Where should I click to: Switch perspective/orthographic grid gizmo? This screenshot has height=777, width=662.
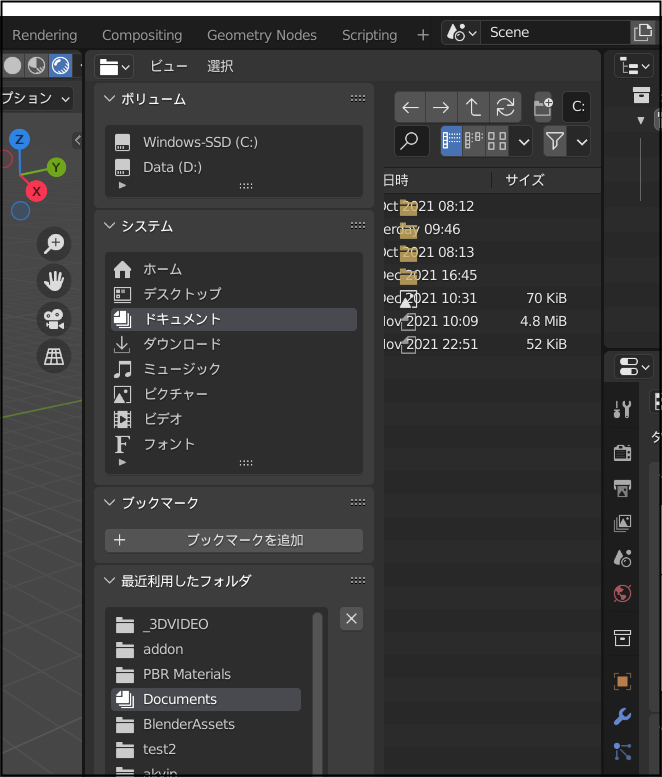click(x=54, y=356)
